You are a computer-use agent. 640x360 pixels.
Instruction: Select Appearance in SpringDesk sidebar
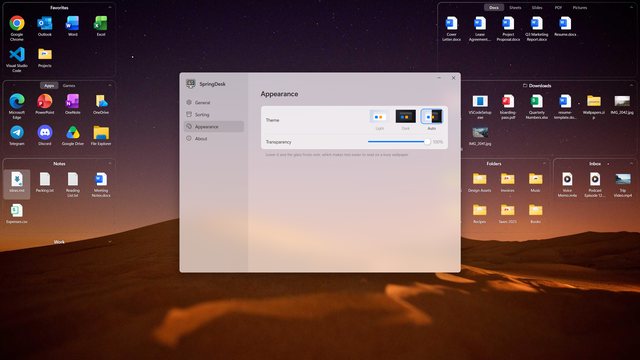(x=214, y=127)
